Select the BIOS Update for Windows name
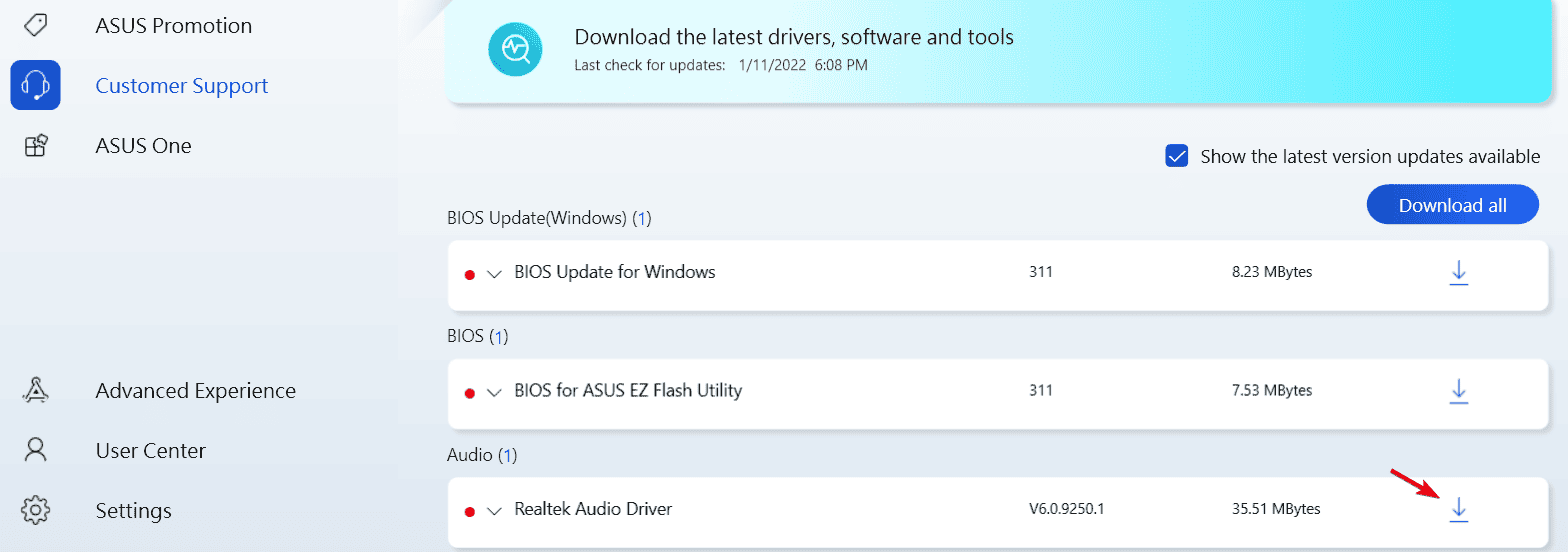 [615, 272]
